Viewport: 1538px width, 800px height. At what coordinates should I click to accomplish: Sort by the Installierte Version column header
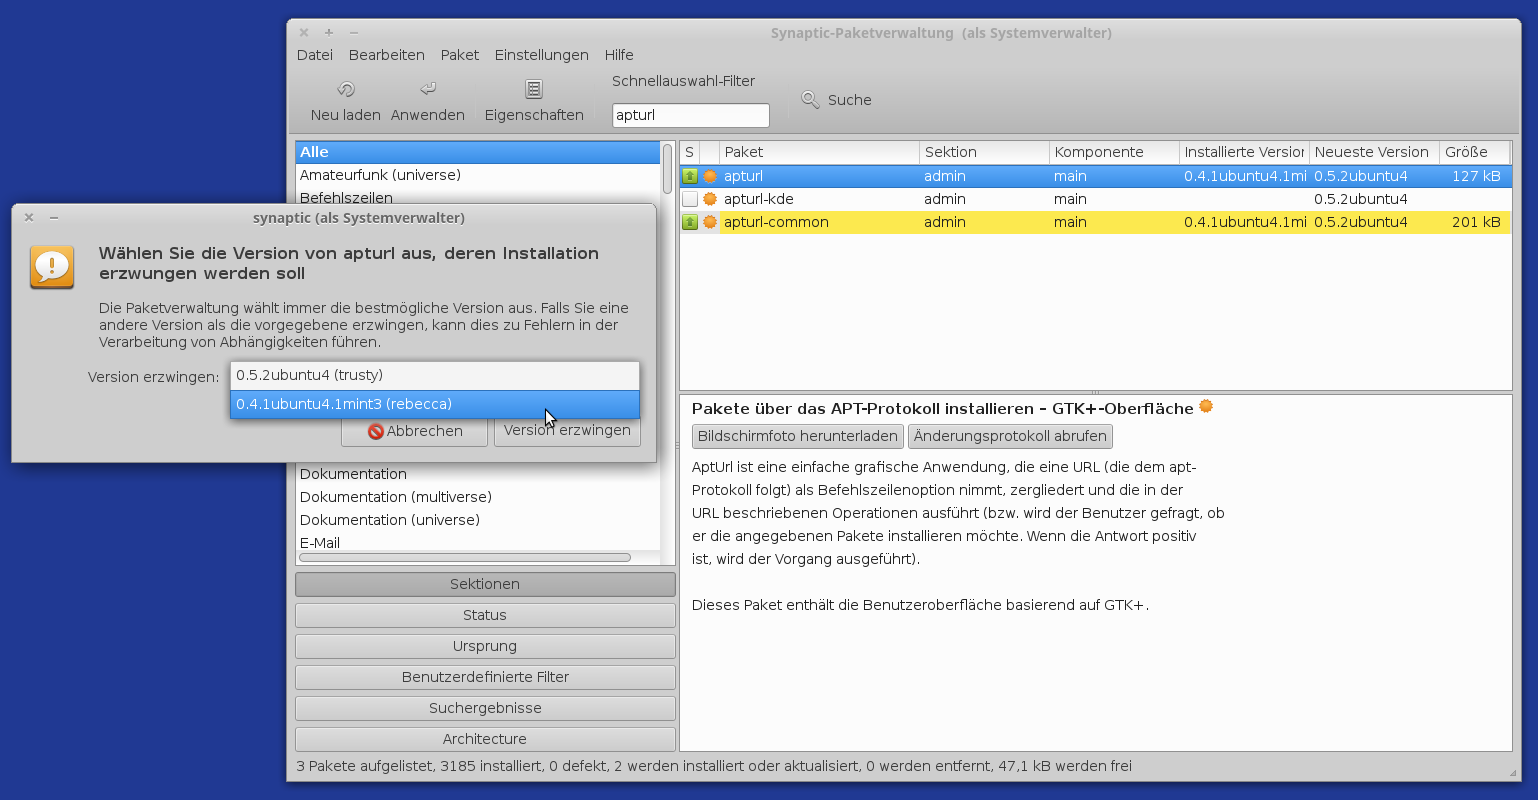click(1244, 152)
